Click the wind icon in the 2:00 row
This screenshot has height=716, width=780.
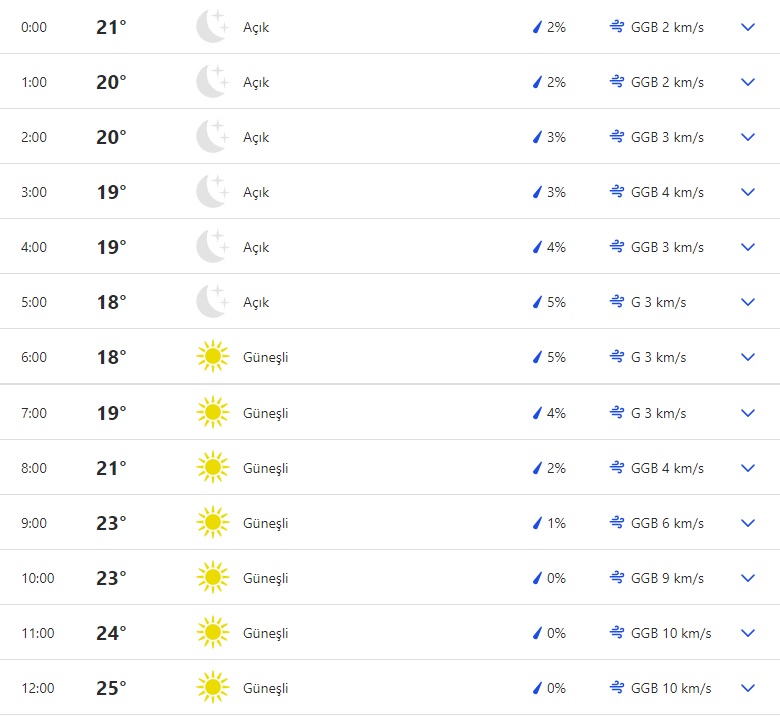coord(616,137)
